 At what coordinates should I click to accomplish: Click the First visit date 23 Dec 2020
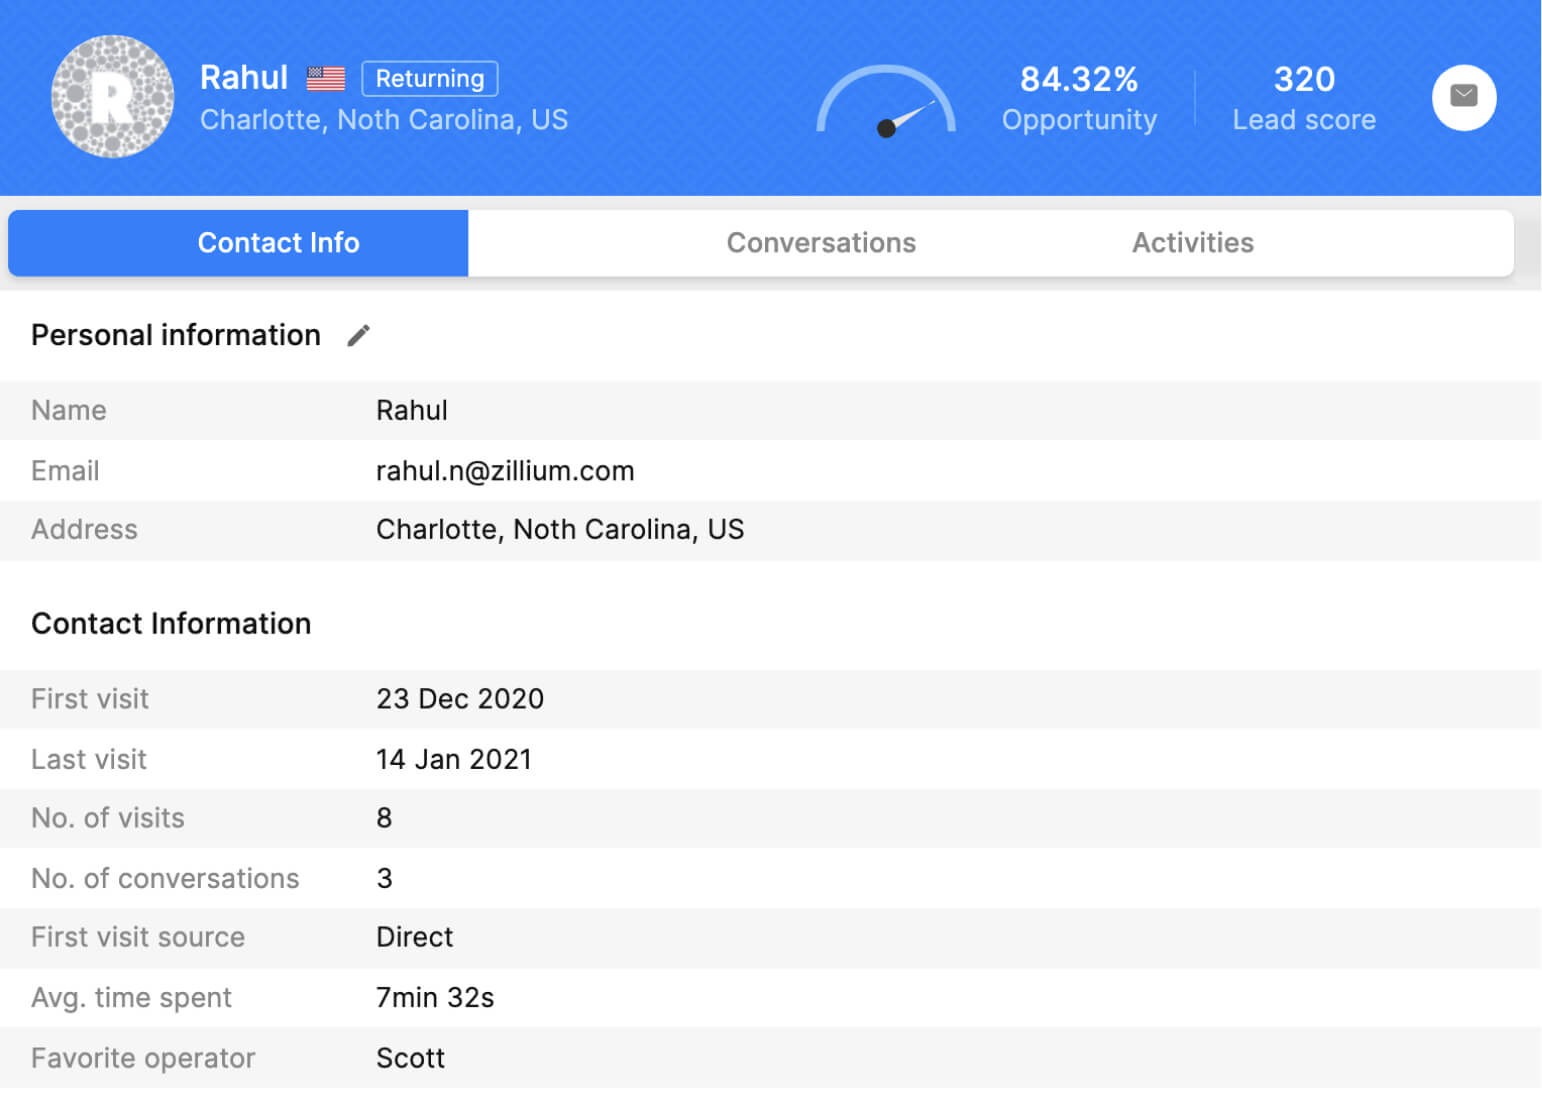point(460,699)
